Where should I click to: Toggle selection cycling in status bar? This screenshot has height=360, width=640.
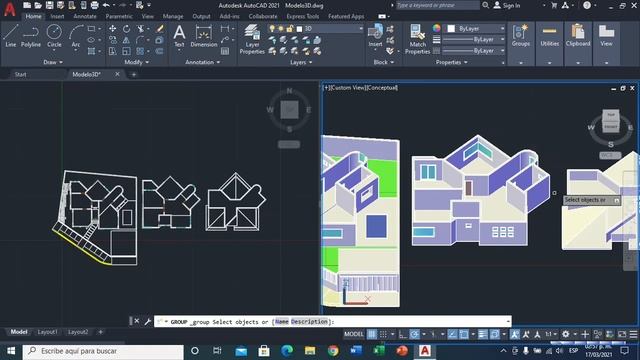click(494, 334)
